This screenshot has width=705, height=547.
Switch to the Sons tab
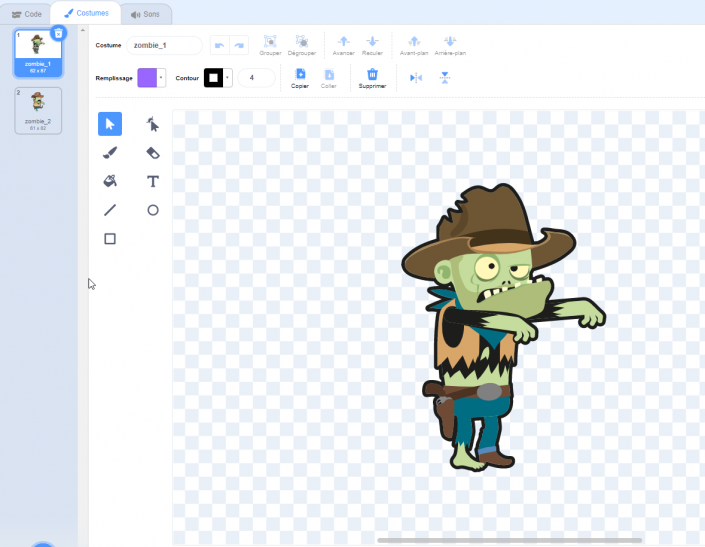pyautogui.click(x=145, y=14)
